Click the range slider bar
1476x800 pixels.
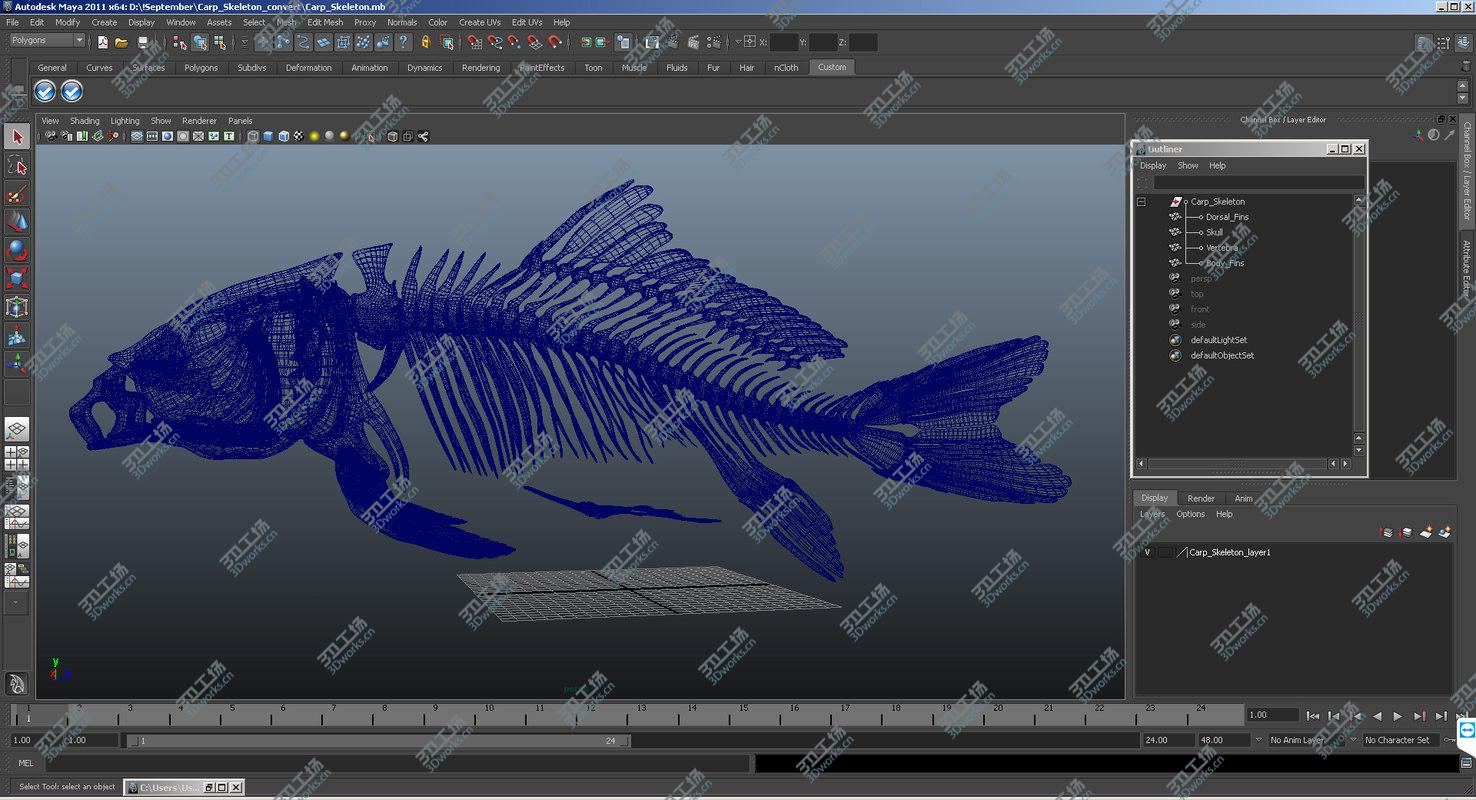pyautogui.click(x=378, y=741)
